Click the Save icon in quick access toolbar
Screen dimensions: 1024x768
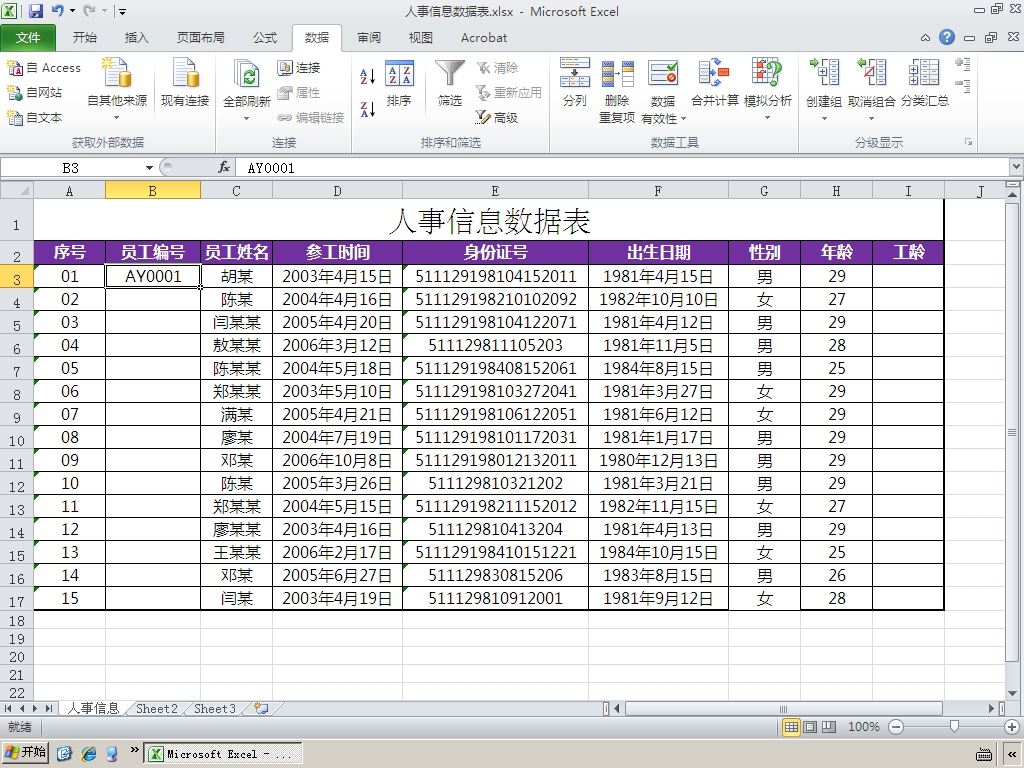36,10
